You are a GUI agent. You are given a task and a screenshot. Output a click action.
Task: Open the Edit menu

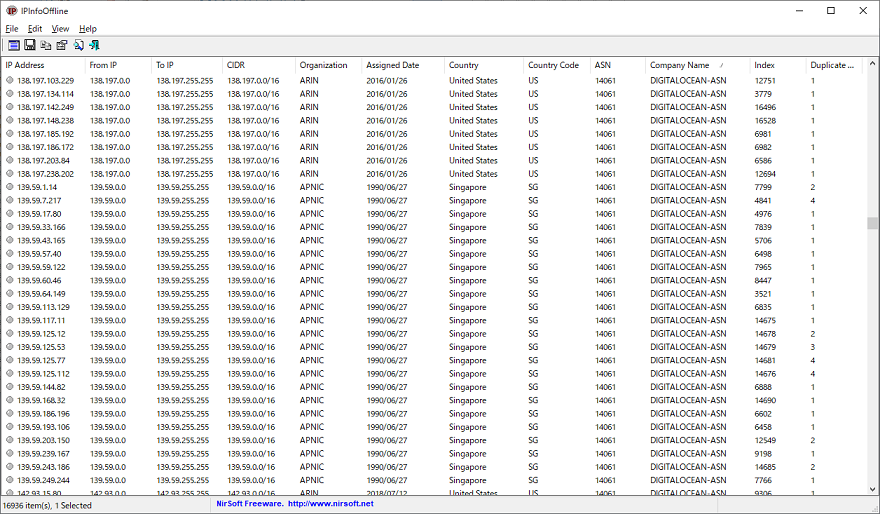(x=35, y=29)
